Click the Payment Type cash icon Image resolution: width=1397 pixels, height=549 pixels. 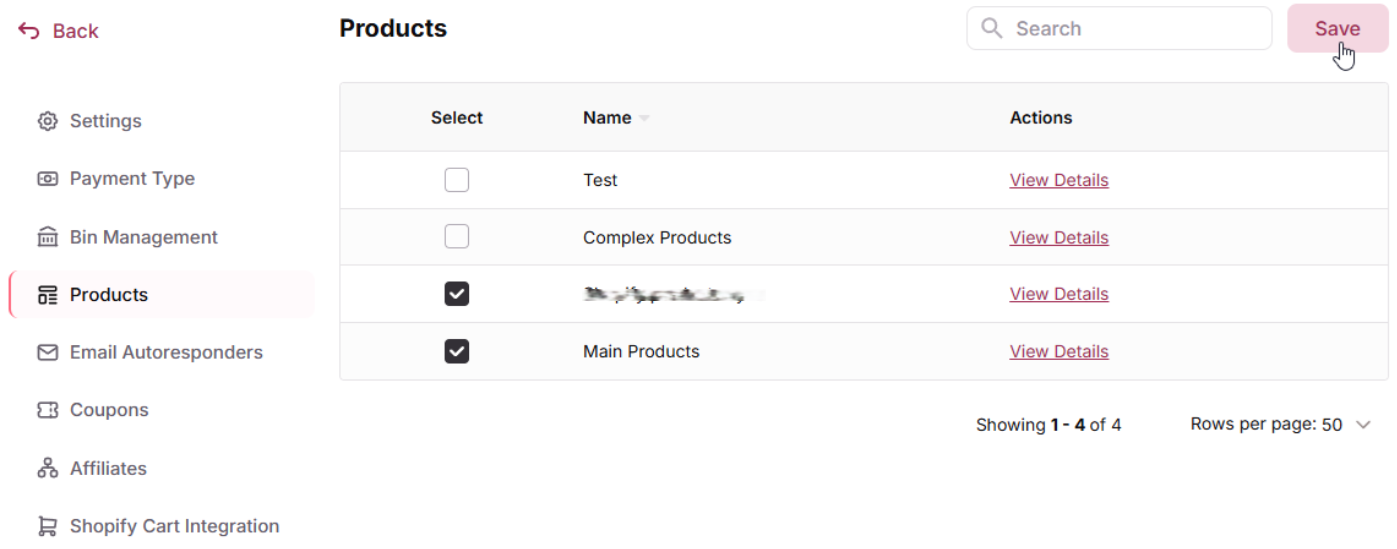tap(47, 179)
